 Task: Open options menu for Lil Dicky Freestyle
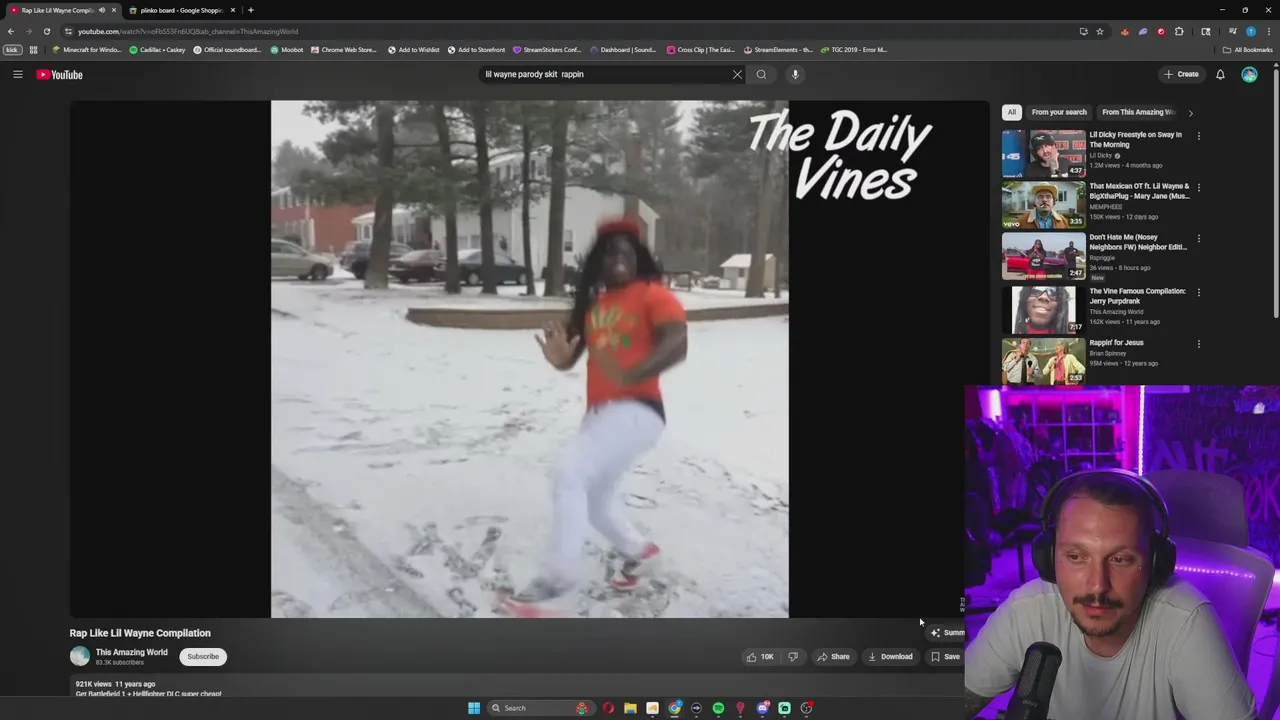(1198, 136)
